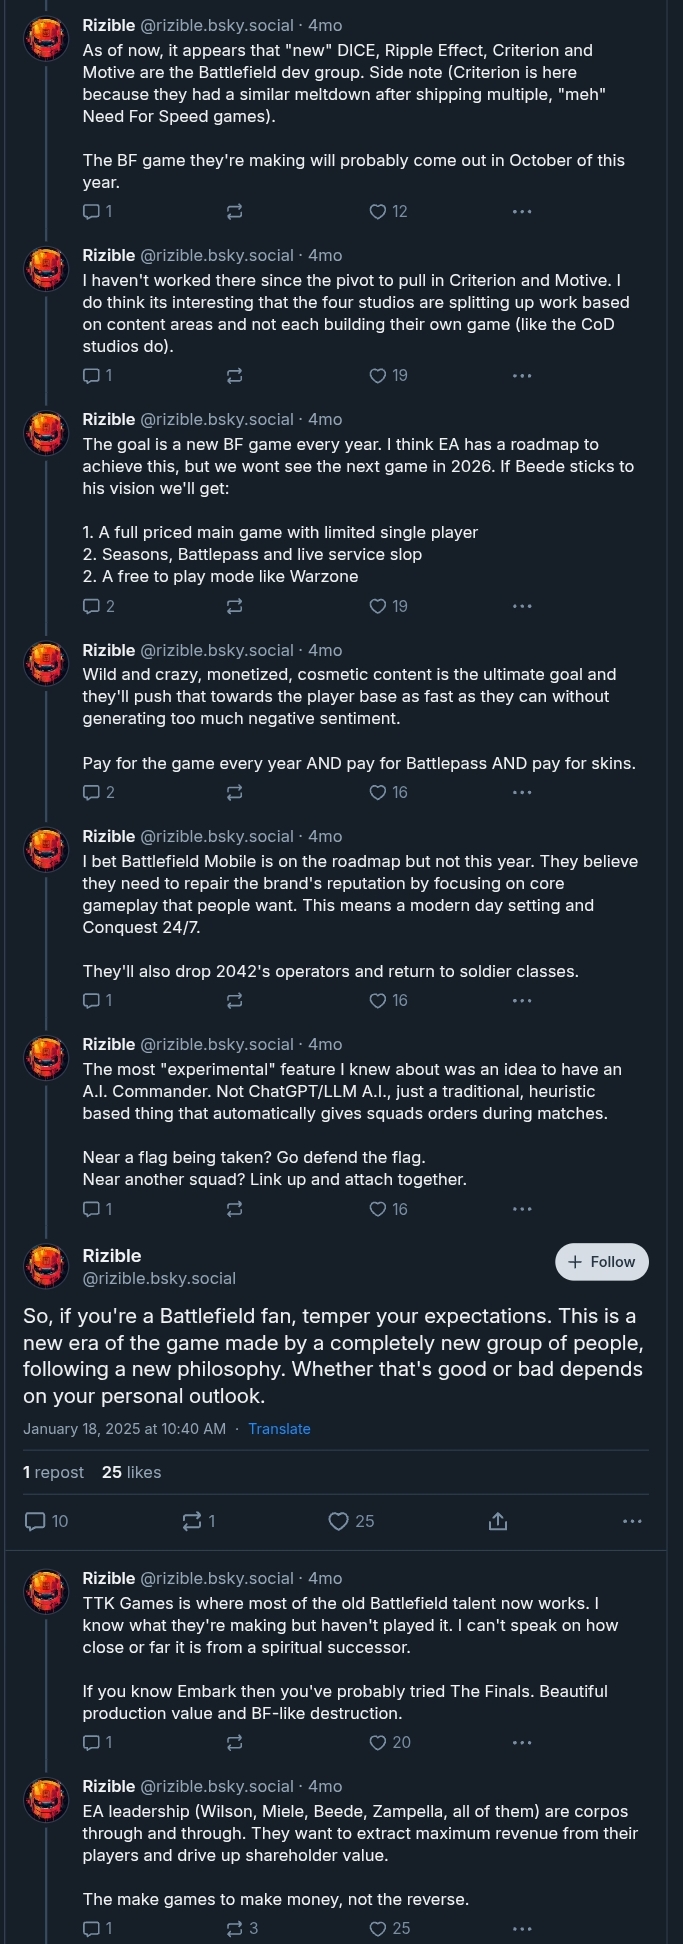
Task: Open the 25 likes list of main post
Action: 131,1472
